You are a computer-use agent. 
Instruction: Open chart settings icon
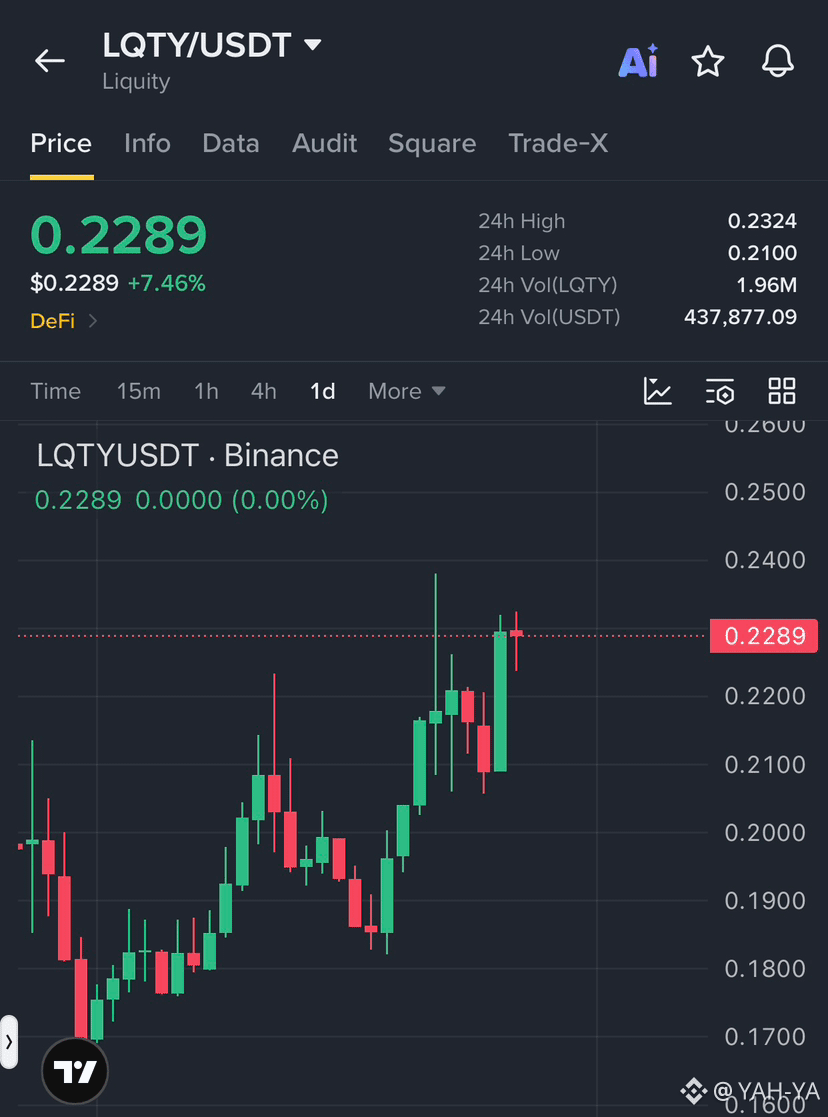720,391
